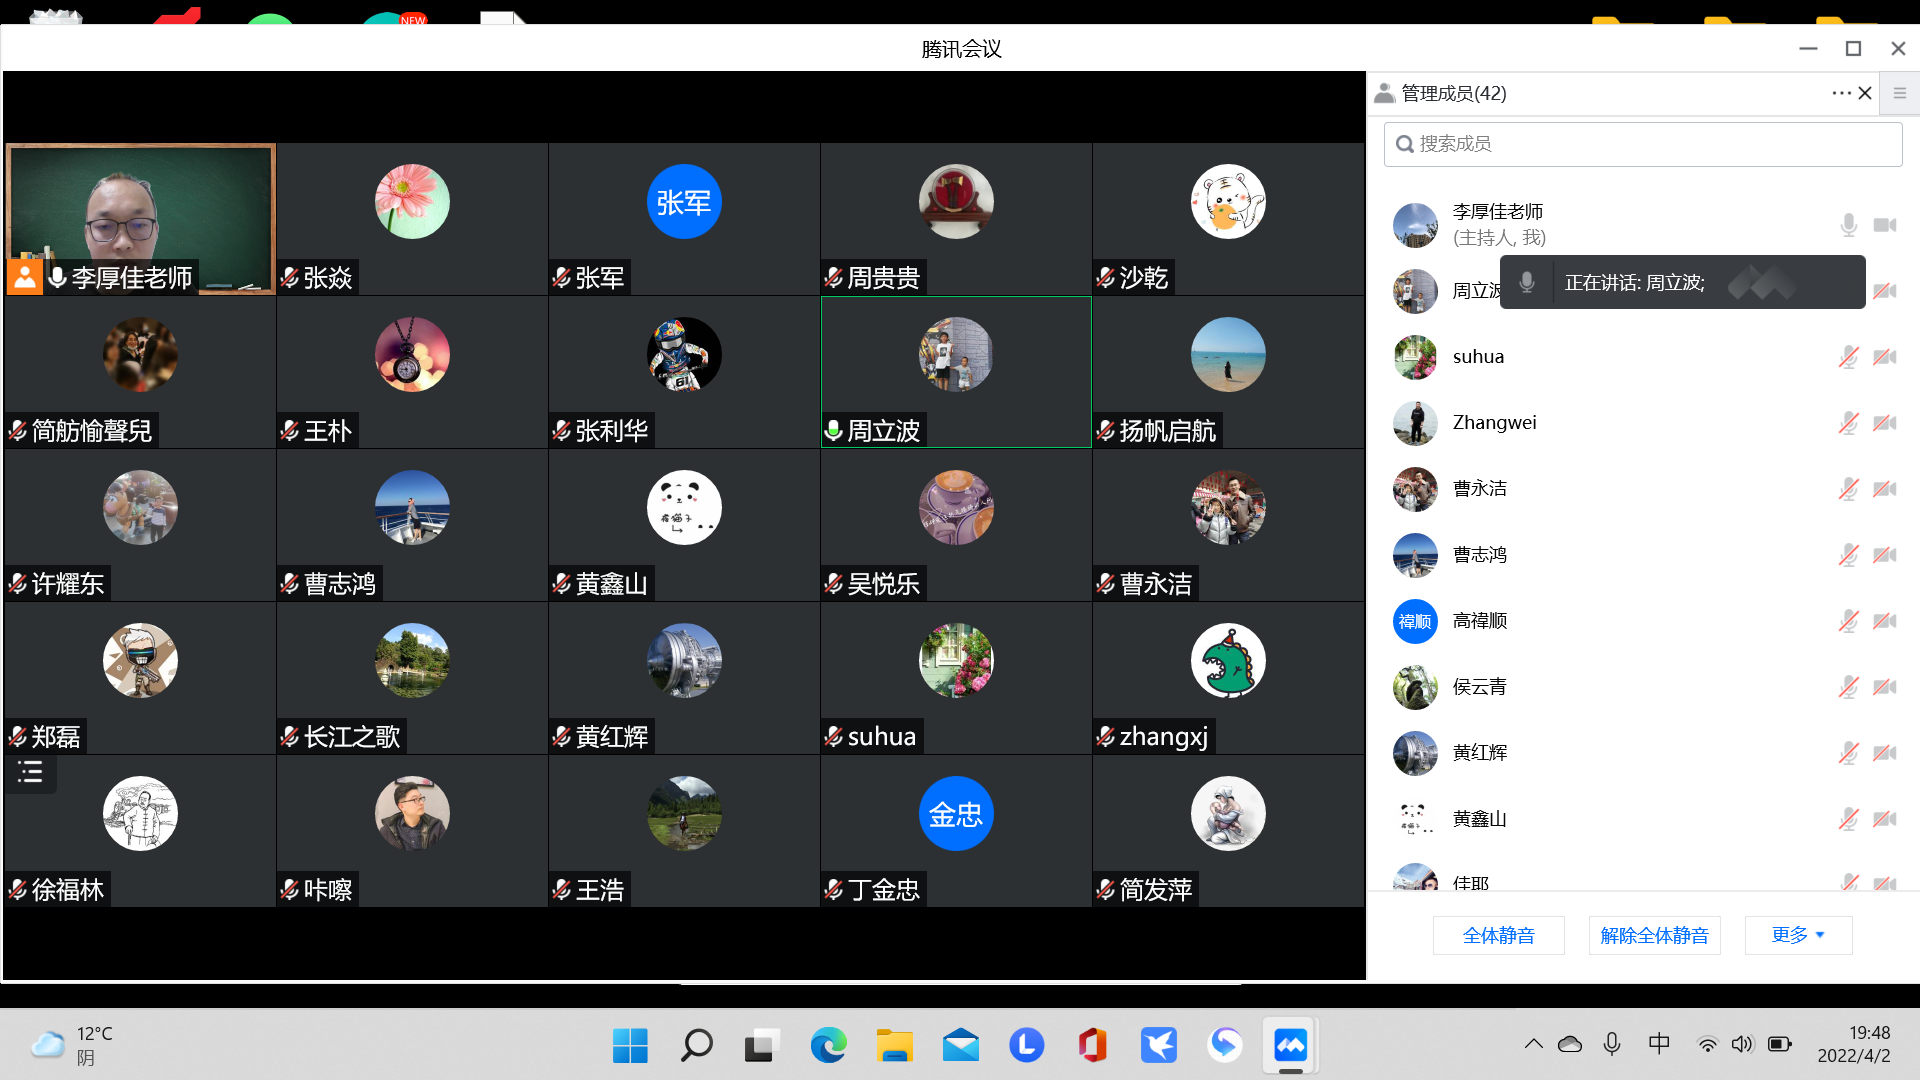The width and height of the screenshot is (1920, 1080).
Task: Open Office app from taskbar
Action: [x=1092, y=1046]
